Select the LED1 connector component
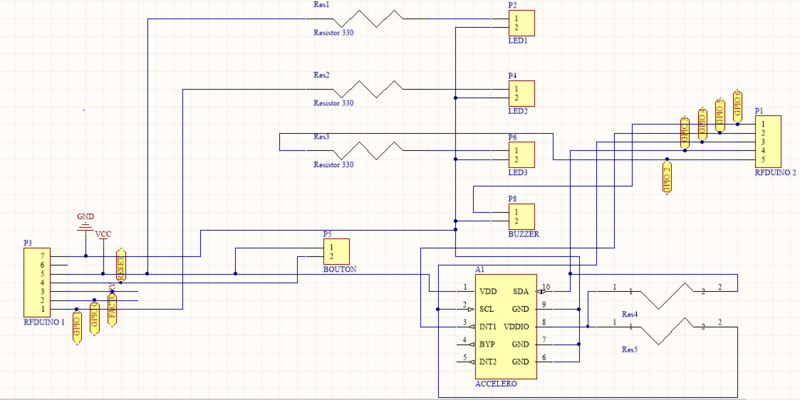Image resolution: width=800 pixels, height=400 pixels. point(521,23)
